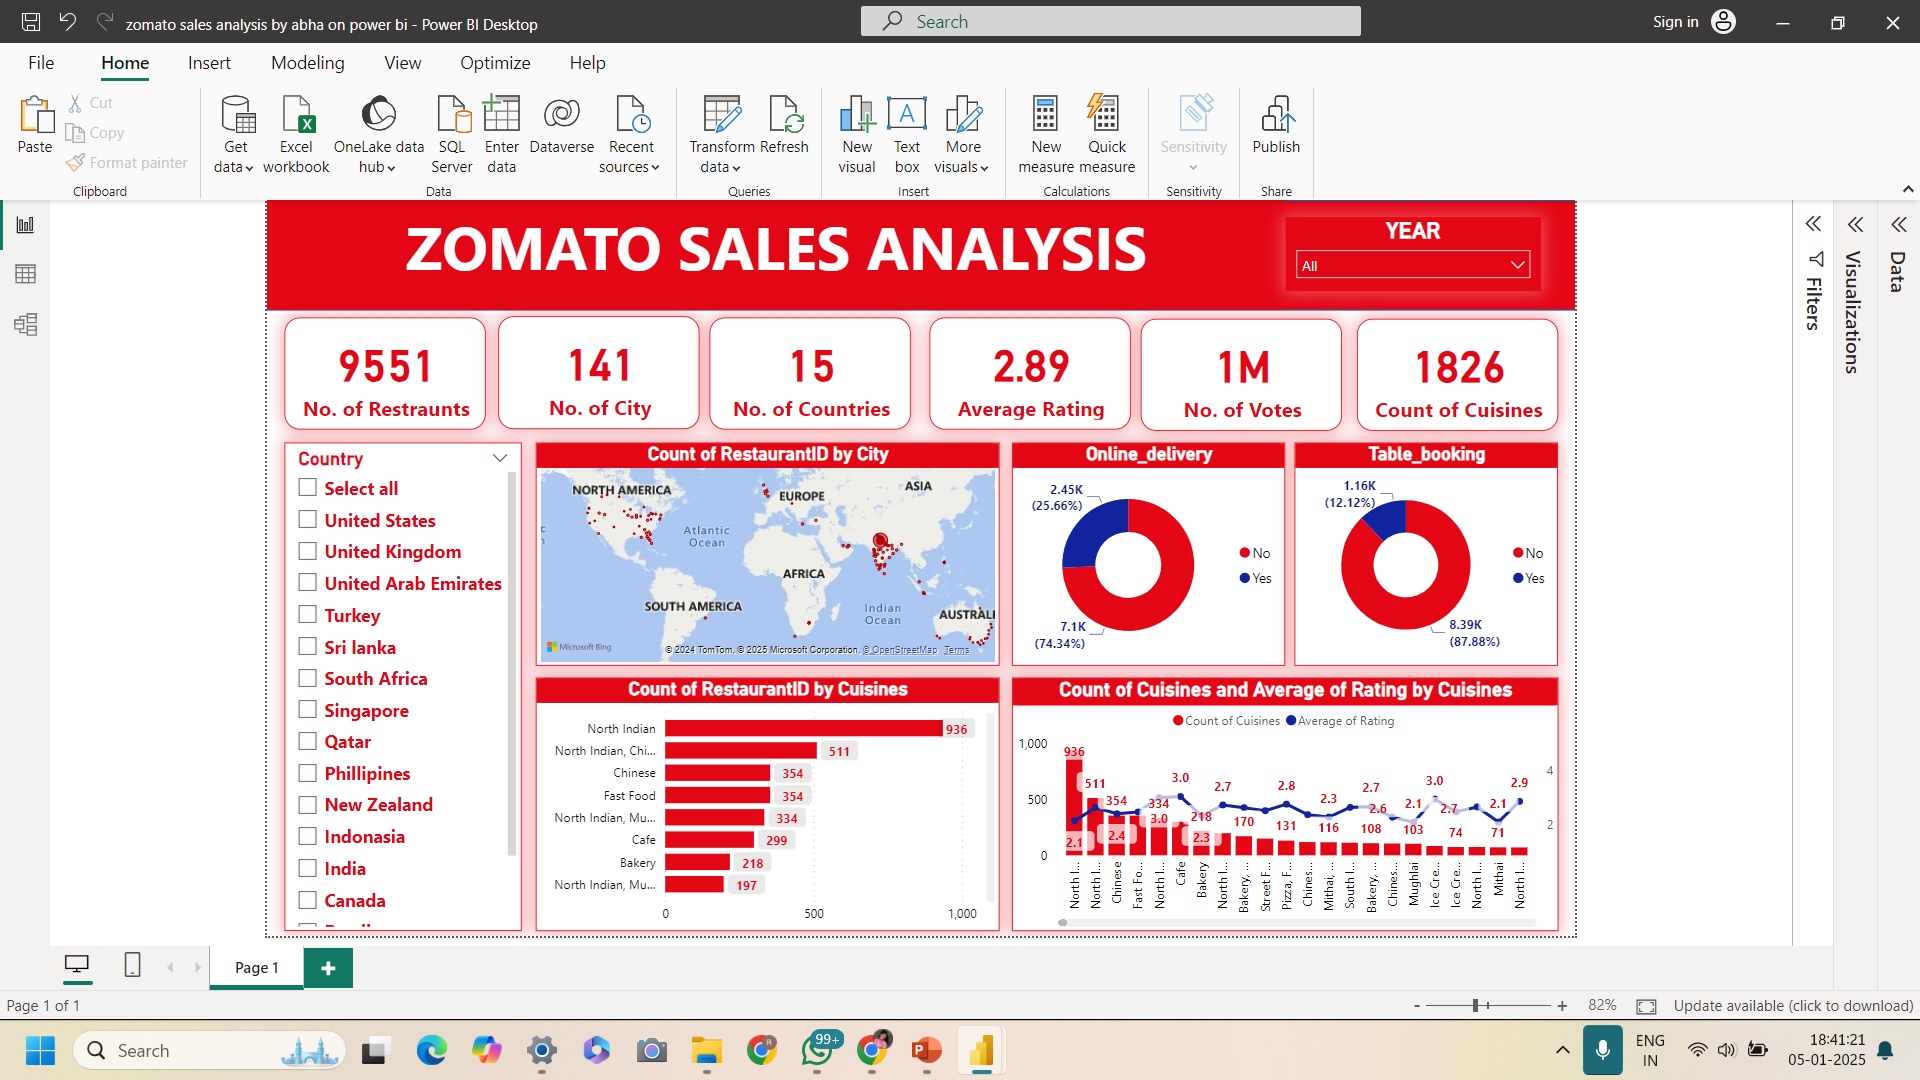The height and width of the screenshot is (1080, 1920).
Task: Click zoom in plus button
Action: pos(1562,1006)
